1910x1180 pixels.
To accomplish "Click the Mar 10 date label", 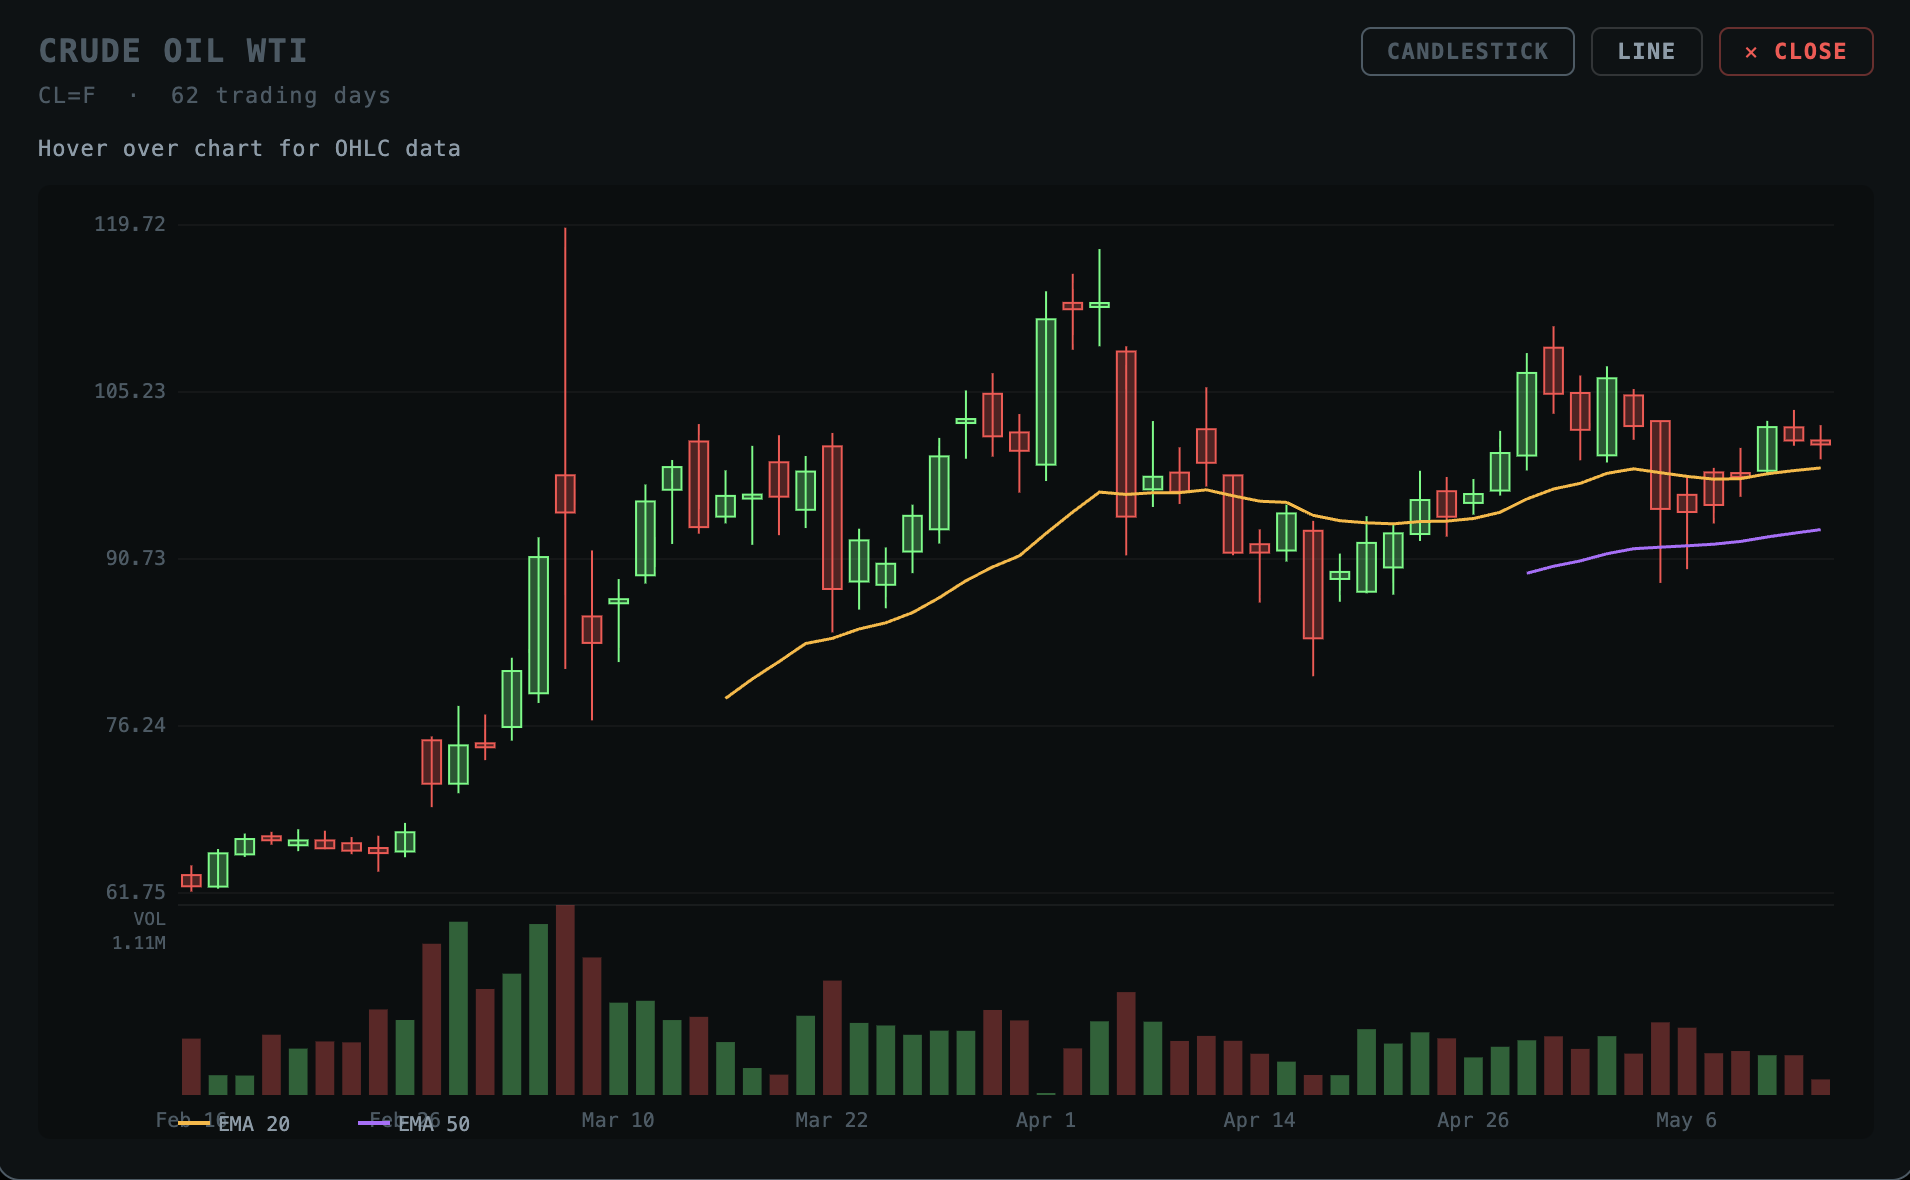I will (x=618, y=1120).
